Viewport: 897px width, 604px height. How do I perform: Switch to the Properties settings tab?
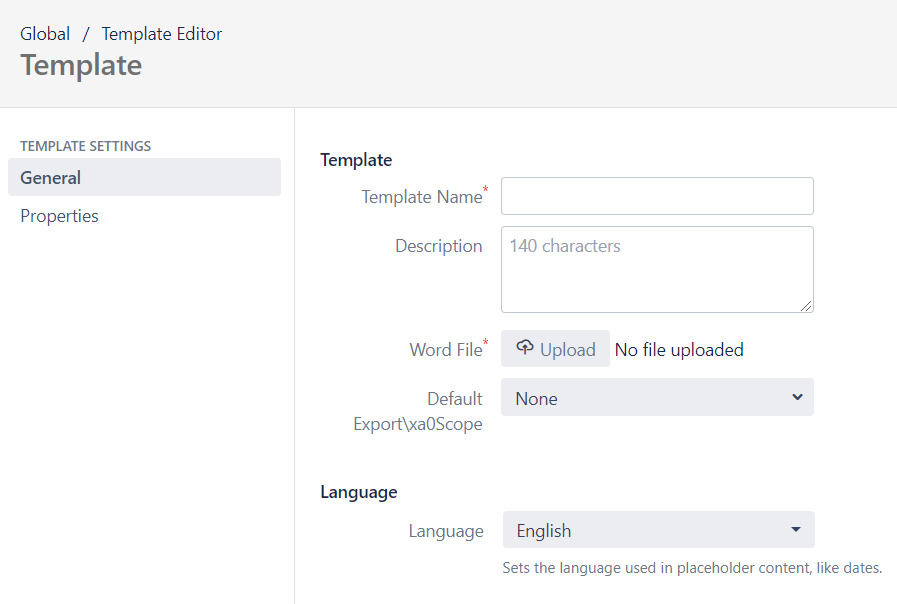click(60, 216)
